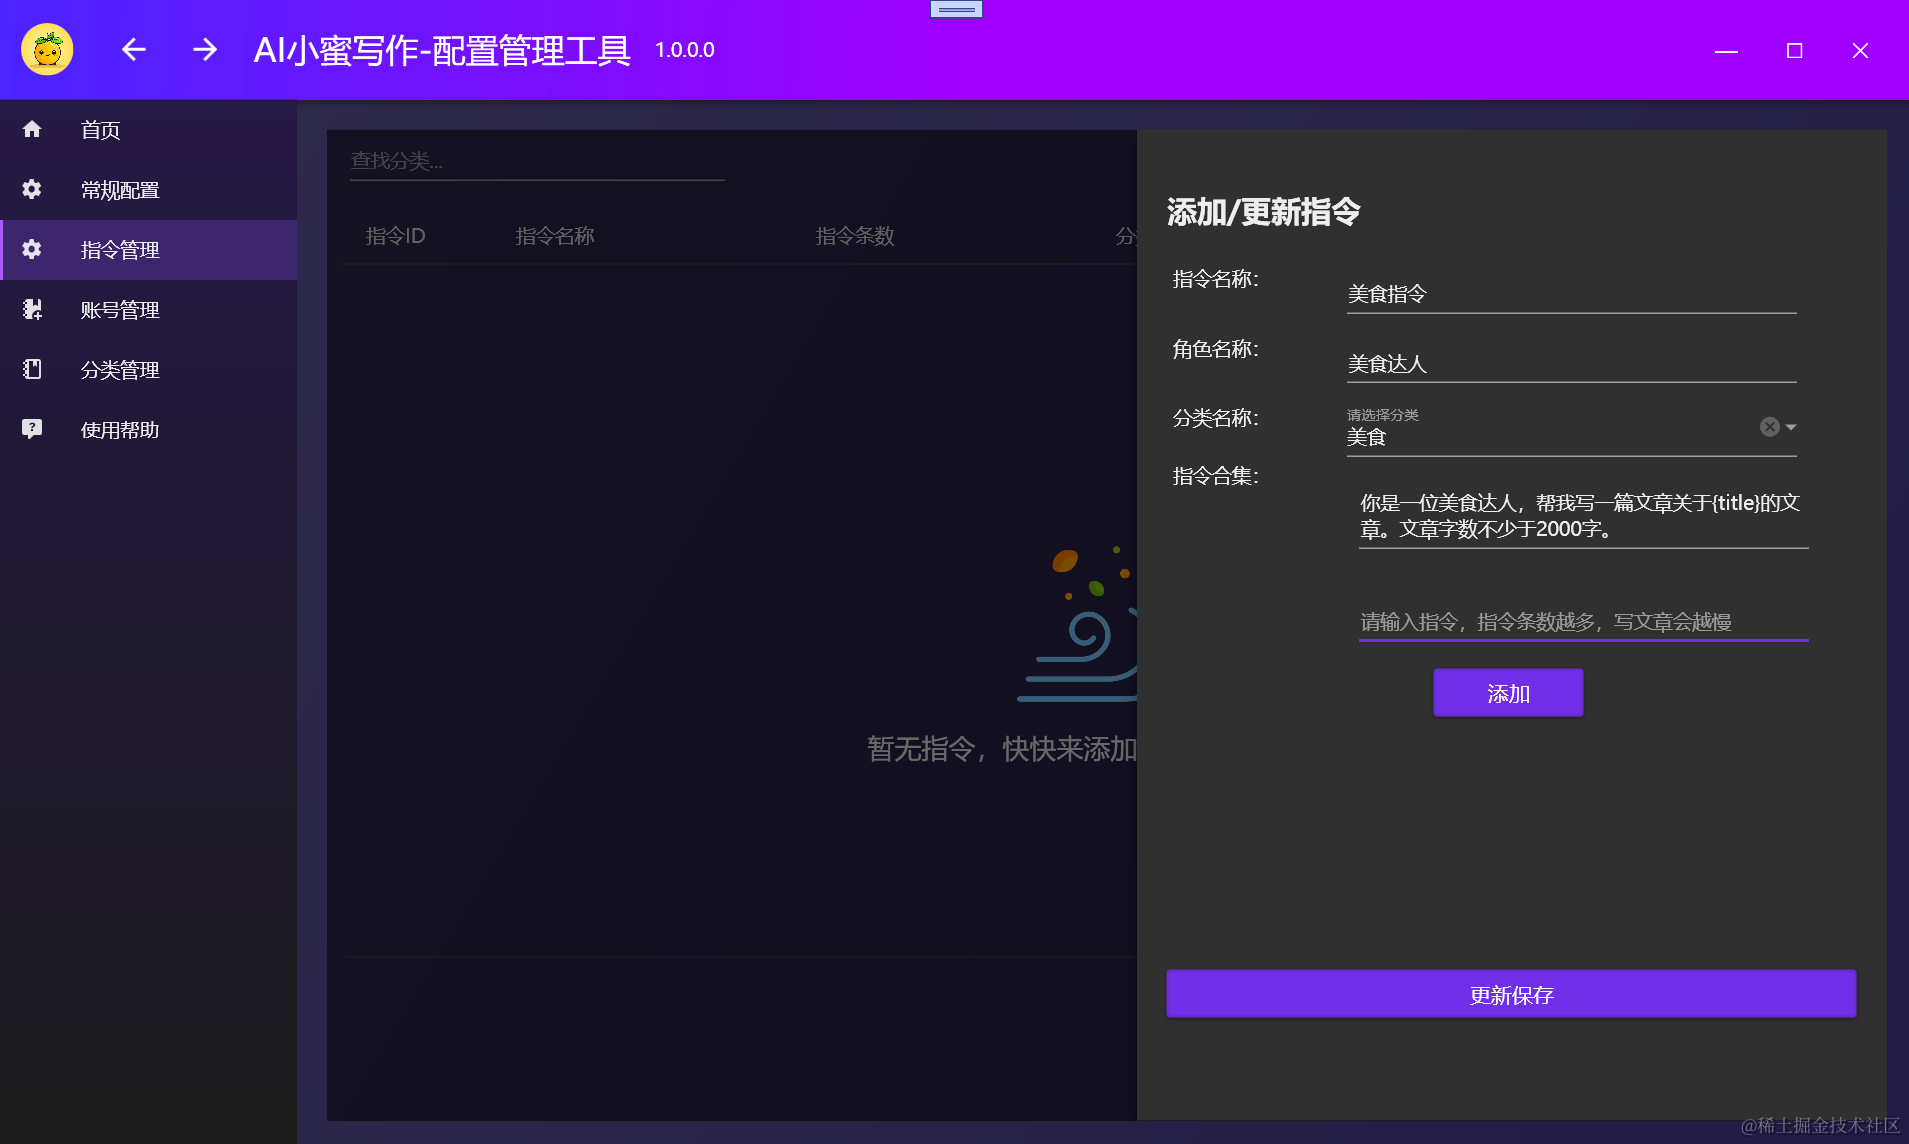The height and width of the screenshot is (1144, 1909).
Task: Click the top-center drag handle tab
Action: [x=956, y=9]
